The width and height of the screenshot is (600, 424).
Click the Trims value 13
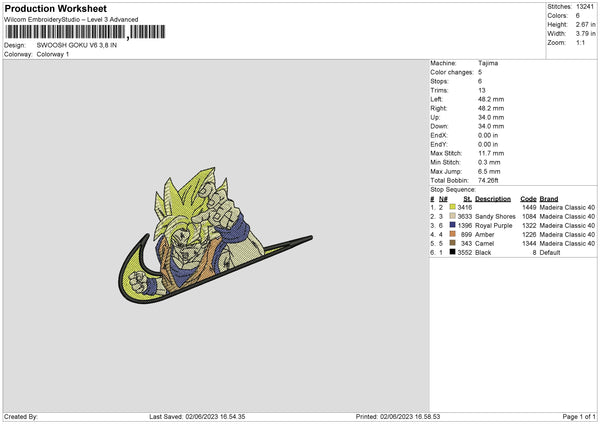tap(481, 90)
